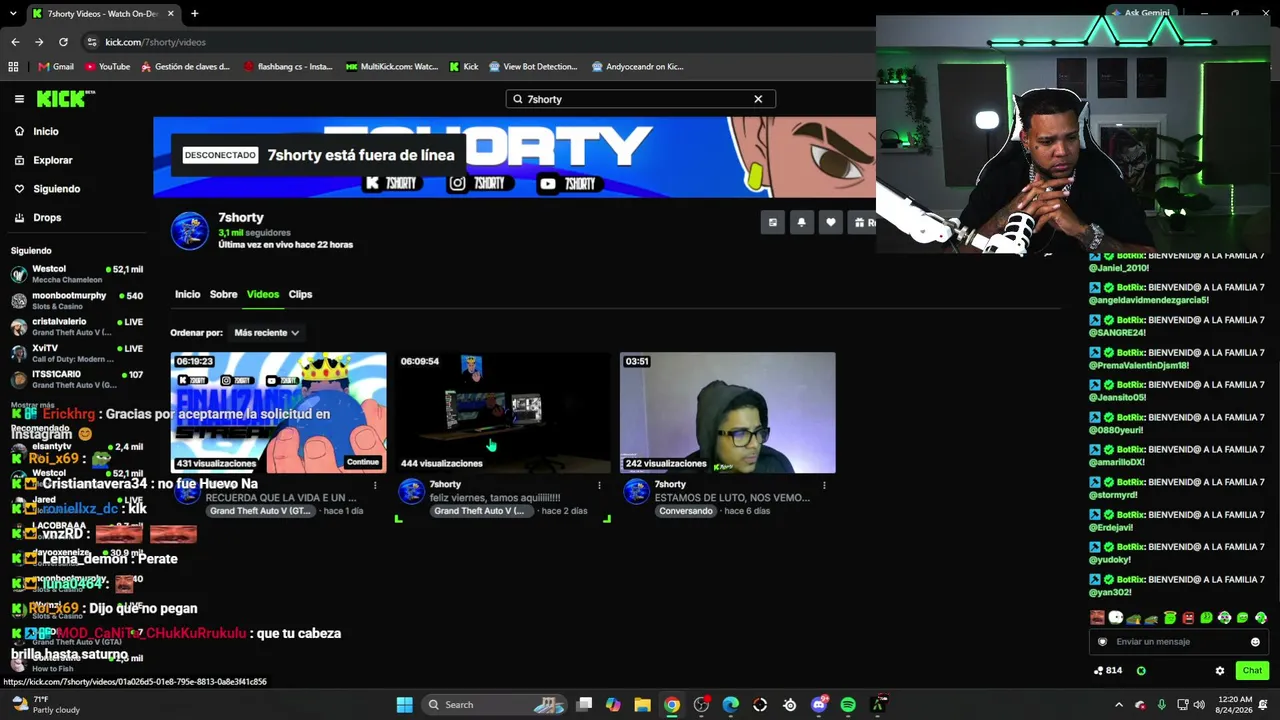This screenshot has height=720, width=1280.
Task: Open XviTV channel in Siguiendo list
Action: (78, 353)
